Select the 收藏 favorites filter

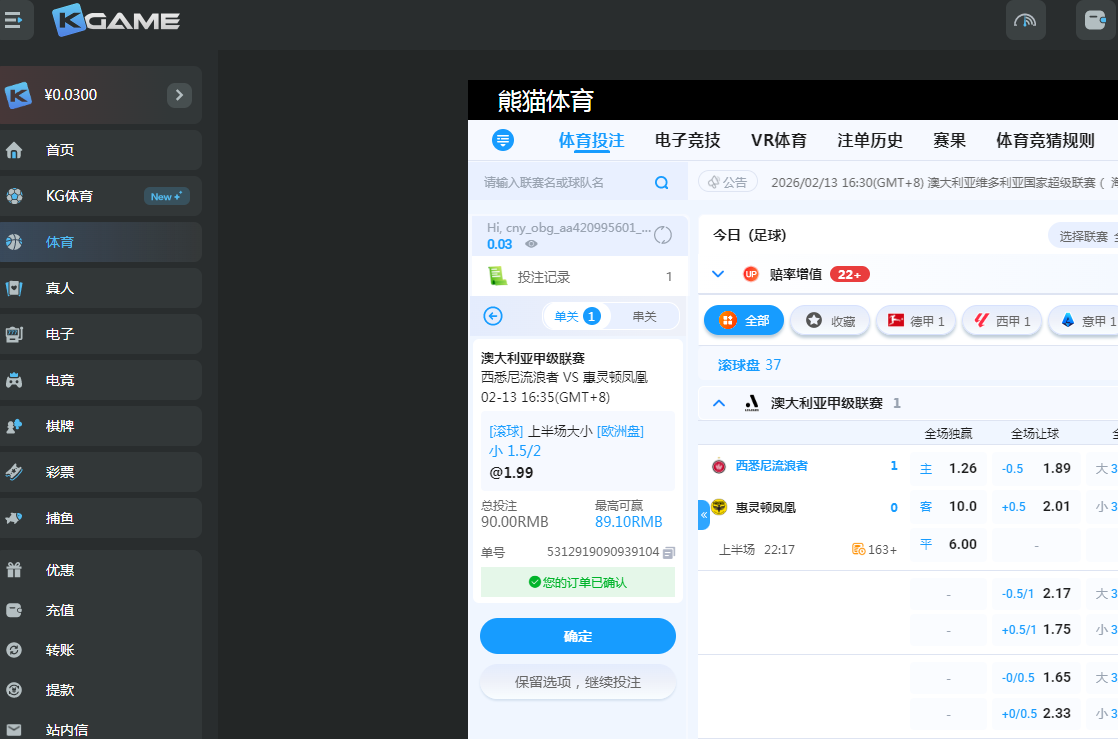830,321
